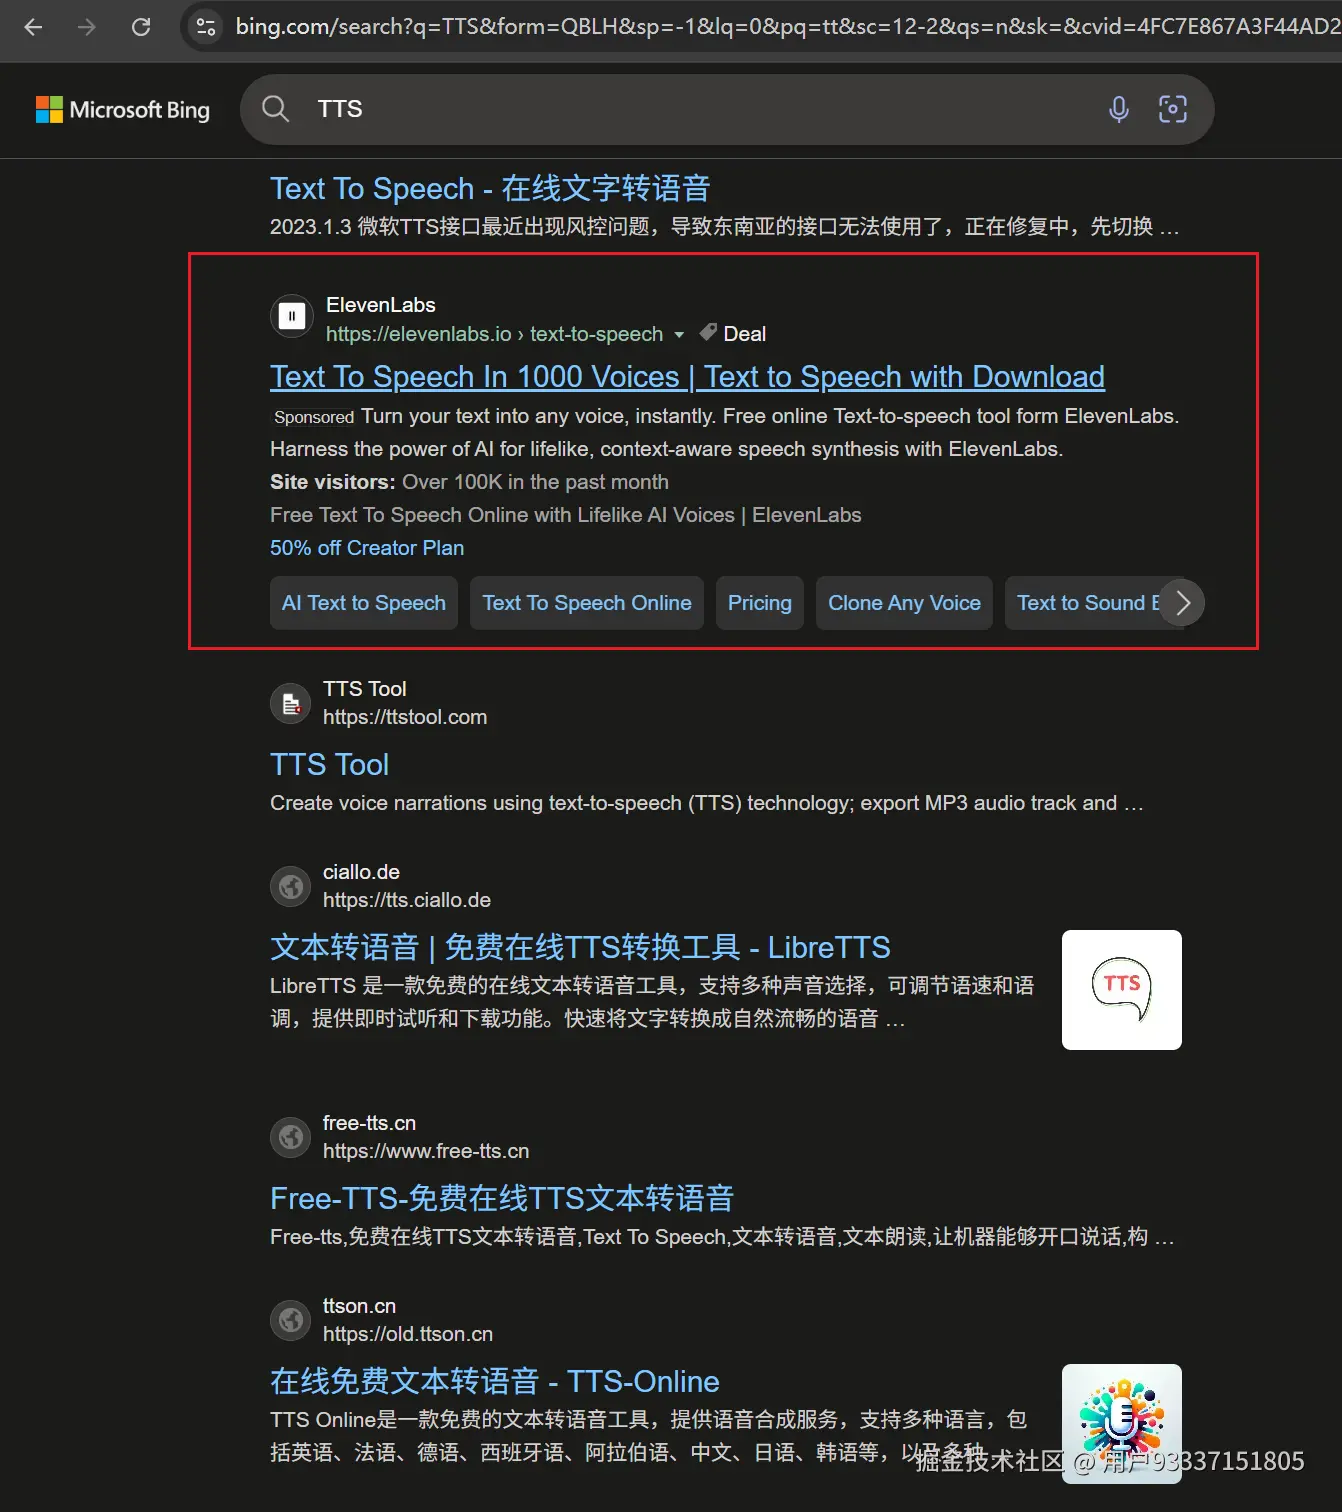
Task: Show more ad sitelinks with right chevron
Action: 1183,603
